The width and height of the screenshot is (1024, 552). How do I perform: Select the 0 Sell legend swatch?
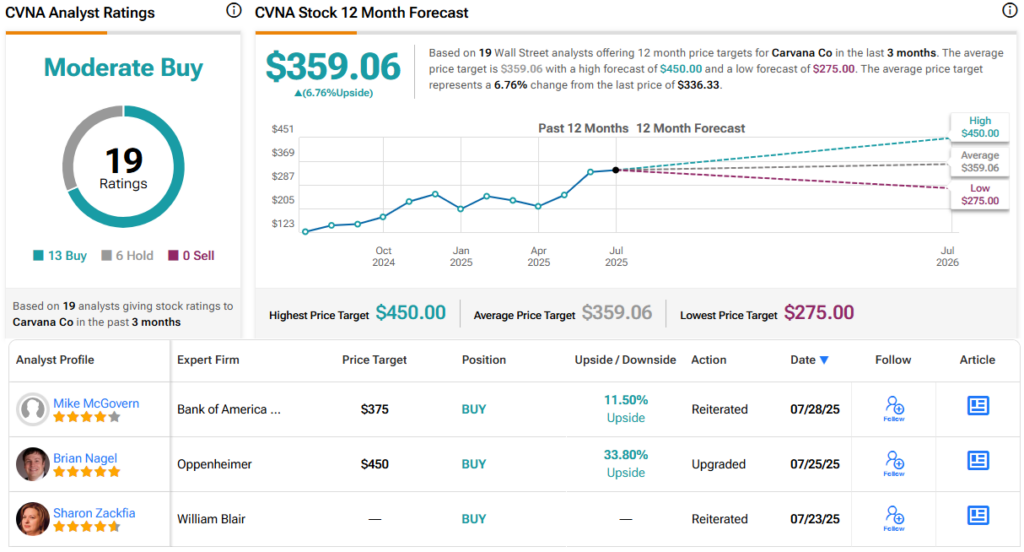click(x=173, y=255)
